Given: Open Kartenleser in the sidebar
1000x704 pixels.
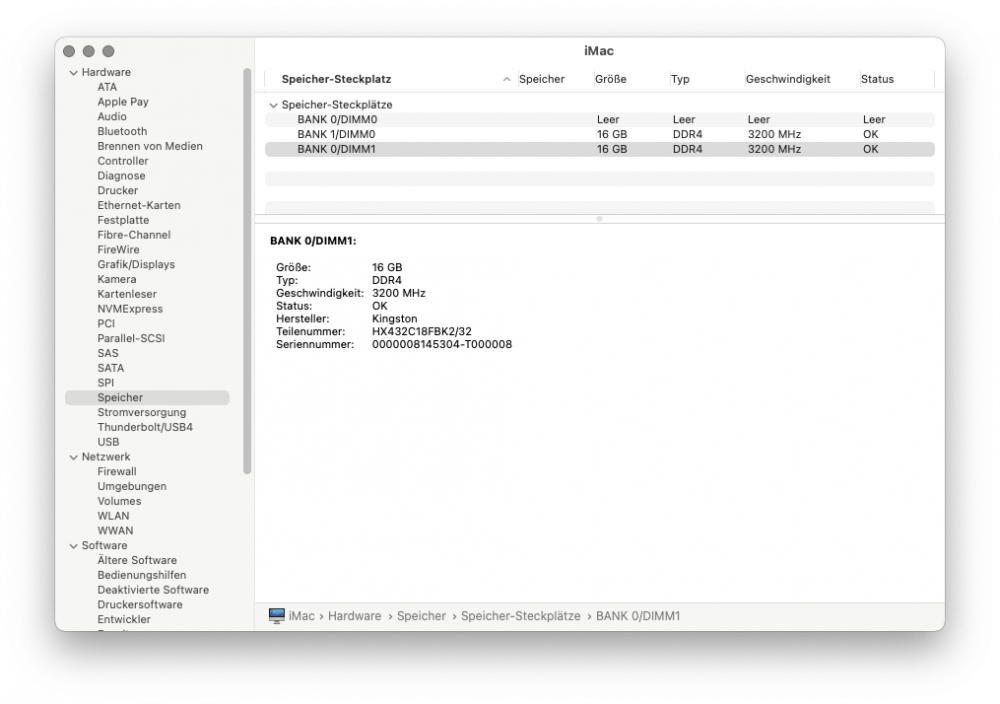Looking at the screenshot, I should point(127,294).
